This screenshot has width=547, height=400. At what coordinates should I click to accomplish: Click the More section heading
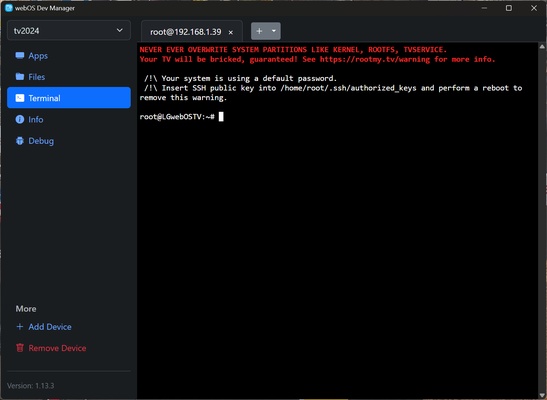click(x=26, y=309)
